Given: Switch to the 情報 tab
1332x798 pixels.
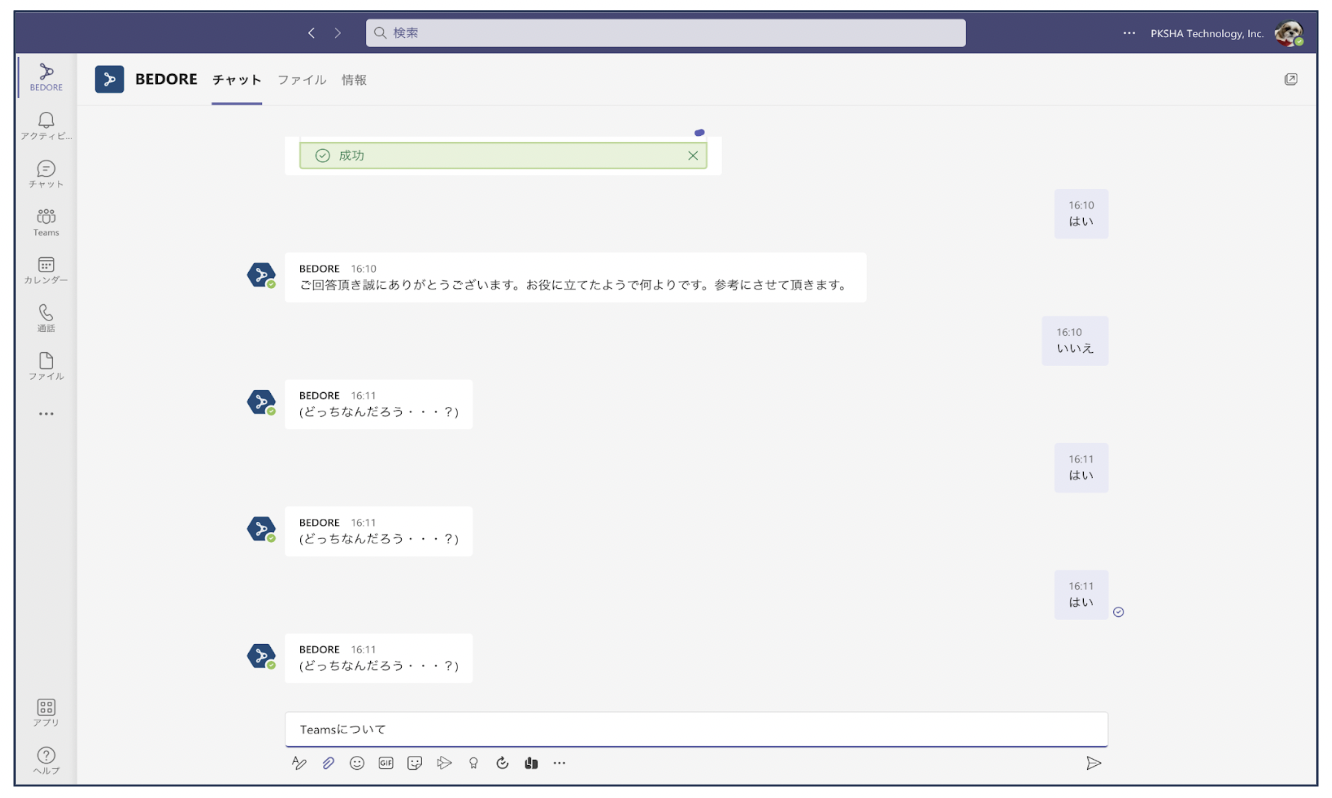Looking at the screenshot, I should 354,80.
